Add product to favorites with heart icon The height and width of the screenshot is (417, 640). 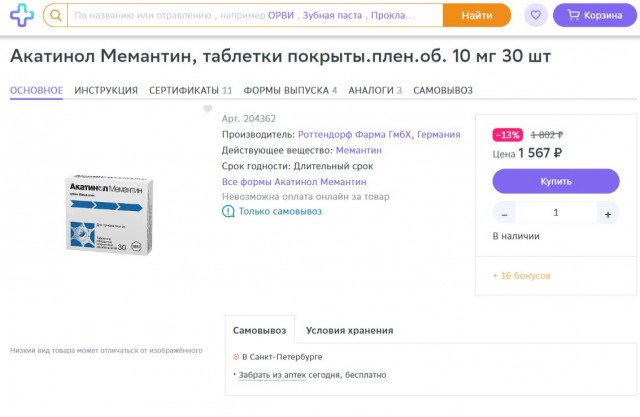207,109
